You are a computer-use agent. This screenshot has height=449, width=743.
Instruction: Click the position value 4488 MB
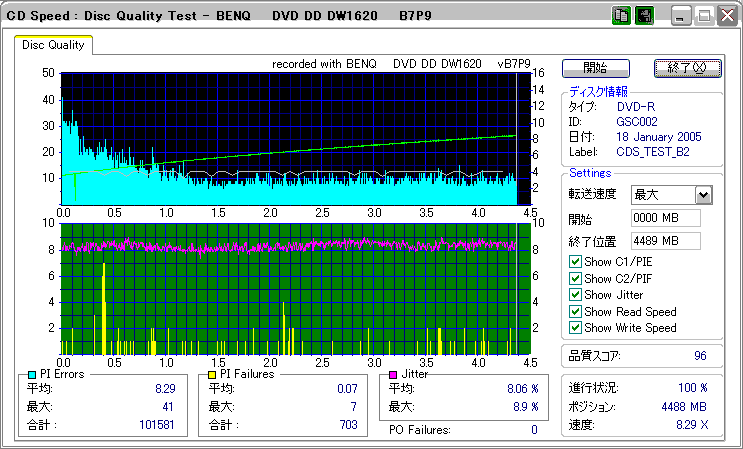click(x=684, y=406)
